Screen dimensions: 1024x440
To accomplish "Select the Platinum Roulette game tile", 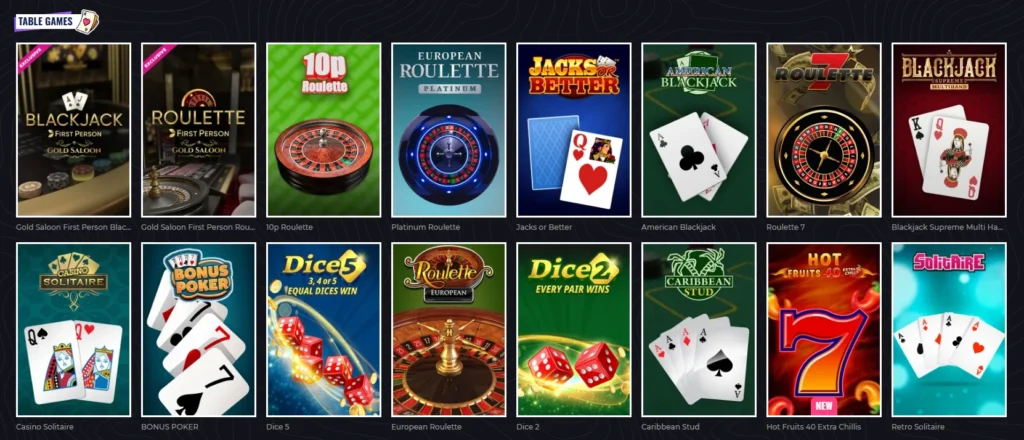I will pos(449,130).
